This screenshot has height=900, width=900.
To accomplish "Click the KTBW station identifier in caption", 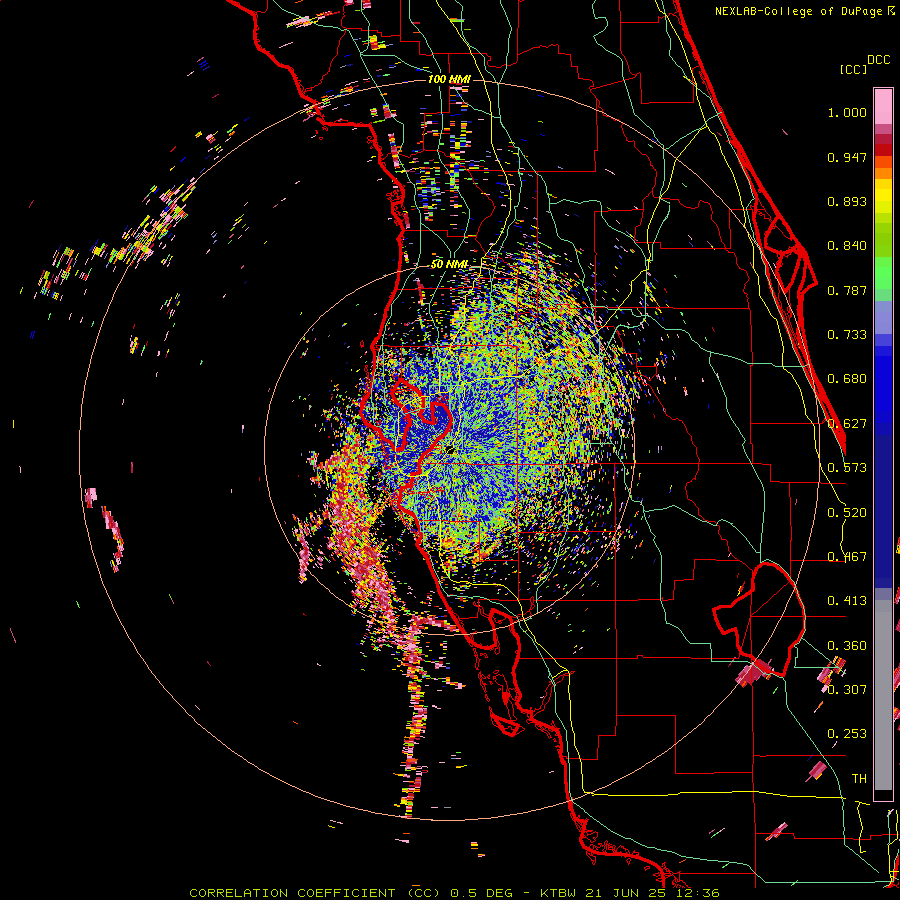I will point(560,893).
